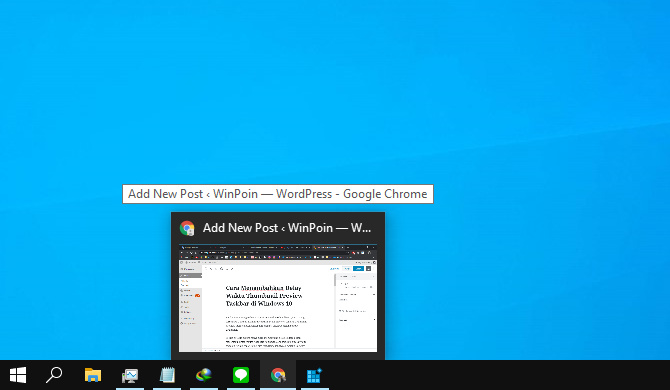Open the Notepad taskbar icon
670x390 pixels.
tap(167, 375)
